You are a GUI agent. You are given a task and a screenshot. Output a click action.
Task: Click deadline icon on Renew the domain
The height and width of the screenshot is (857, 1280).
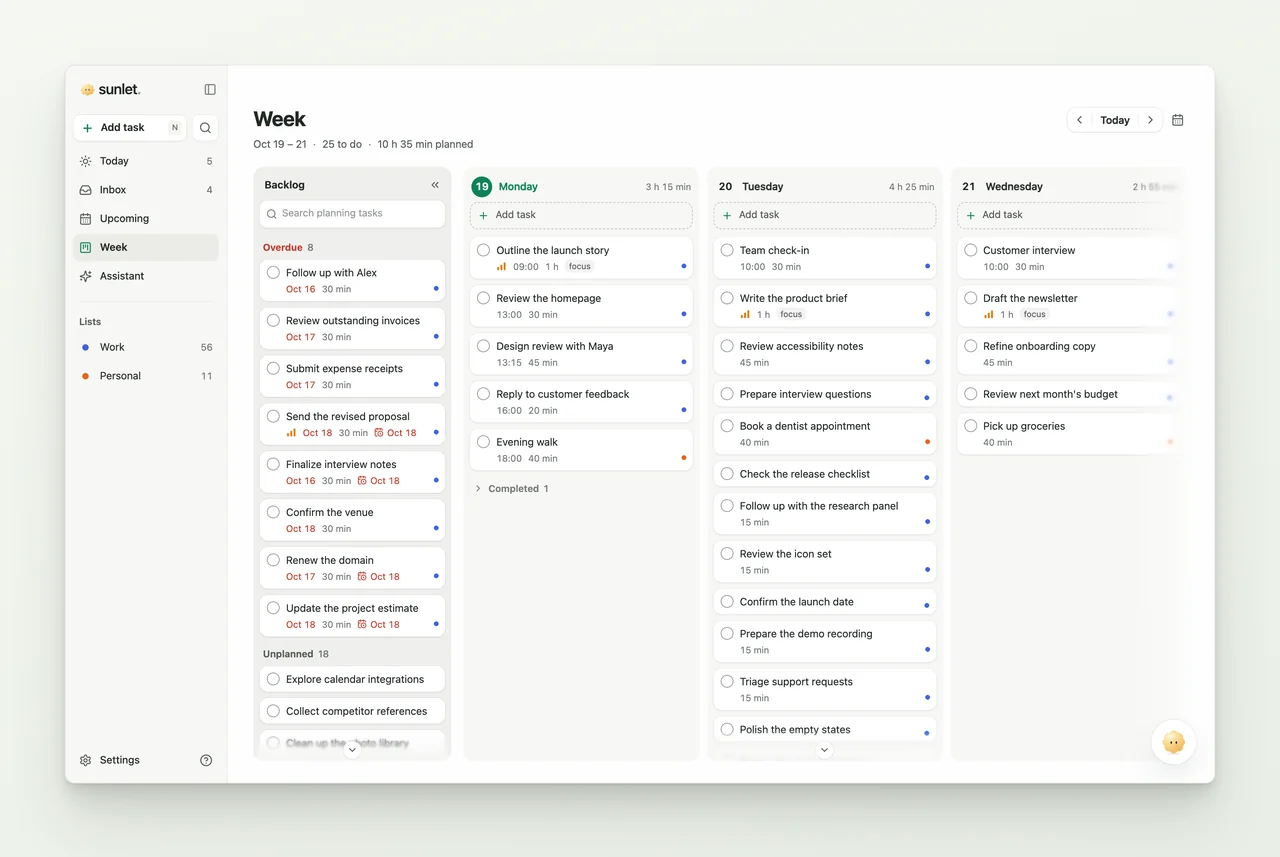(363, 577)
